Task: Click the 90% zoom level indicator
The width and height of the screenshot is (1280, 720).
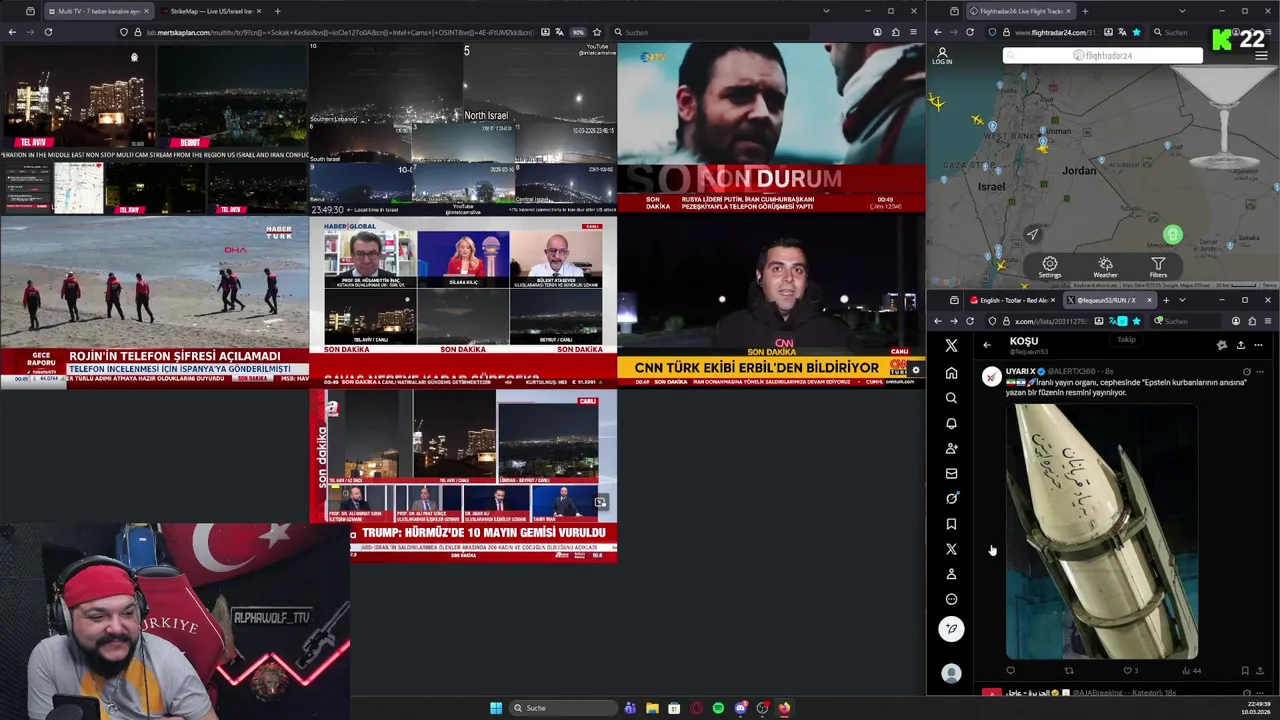Action: [578, 32]
